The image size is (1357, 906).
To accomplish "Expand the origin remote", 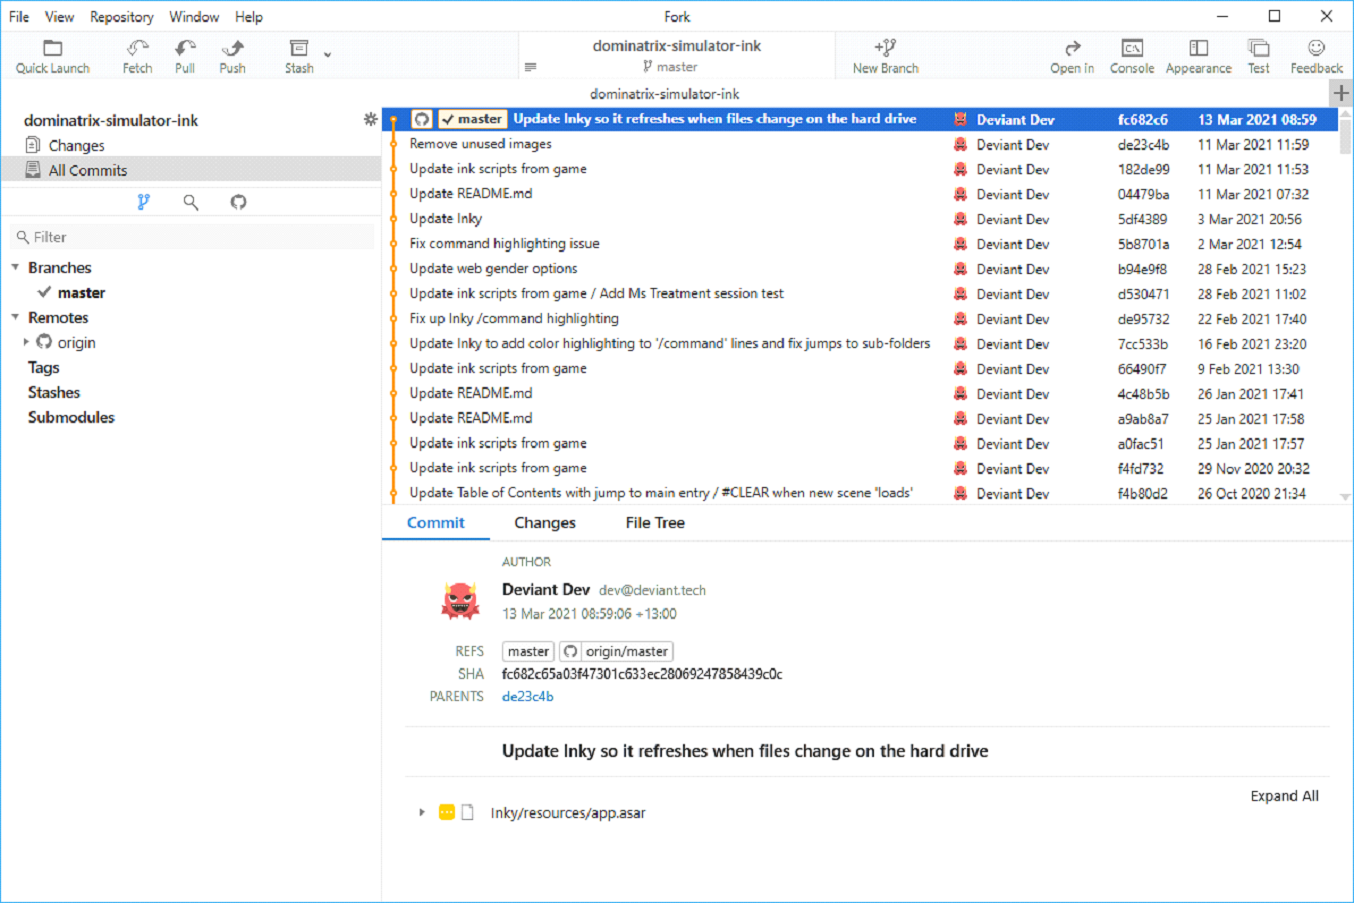I will [x=26, y=342].
